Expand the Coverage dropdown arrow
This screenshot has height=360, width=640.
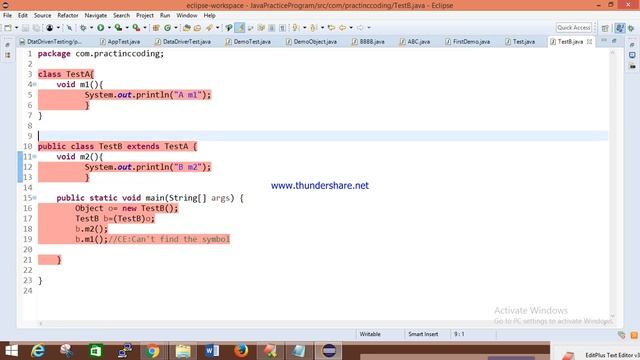pos(127,28)
